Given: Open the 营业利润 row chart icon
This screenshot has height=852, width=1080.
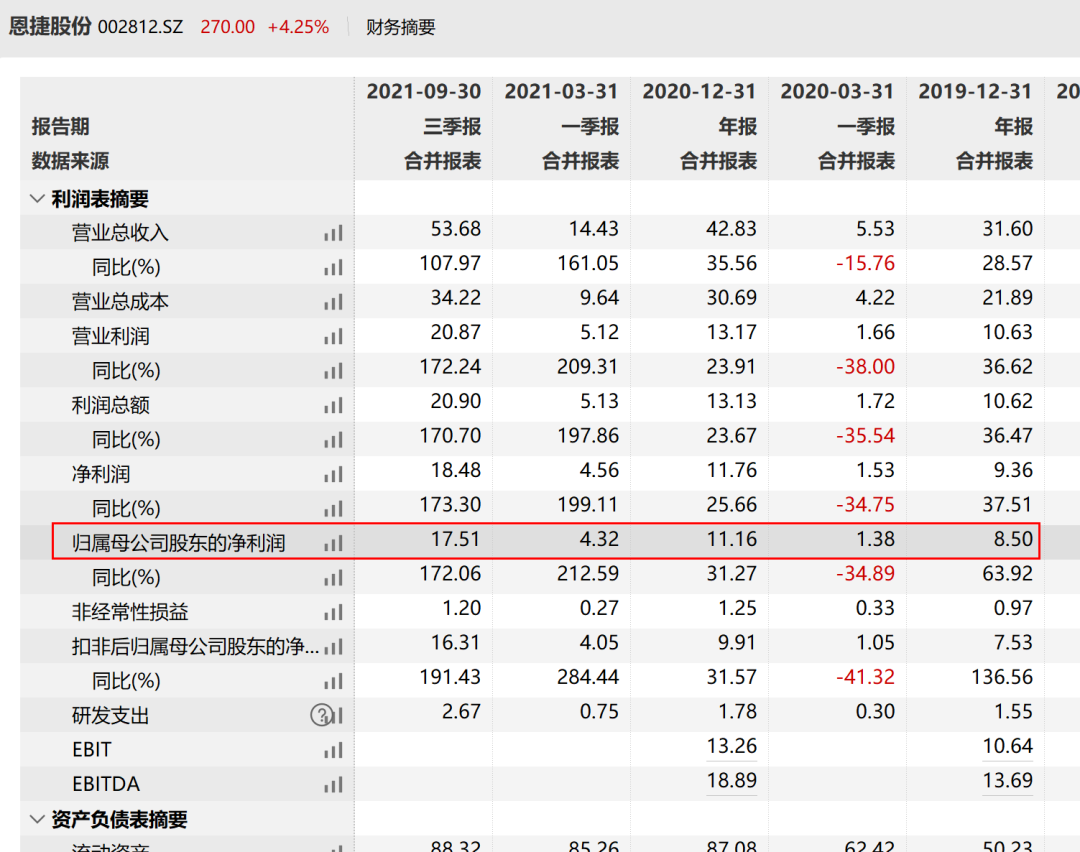Looking at the screenshot, I should (x=333, y=337).
